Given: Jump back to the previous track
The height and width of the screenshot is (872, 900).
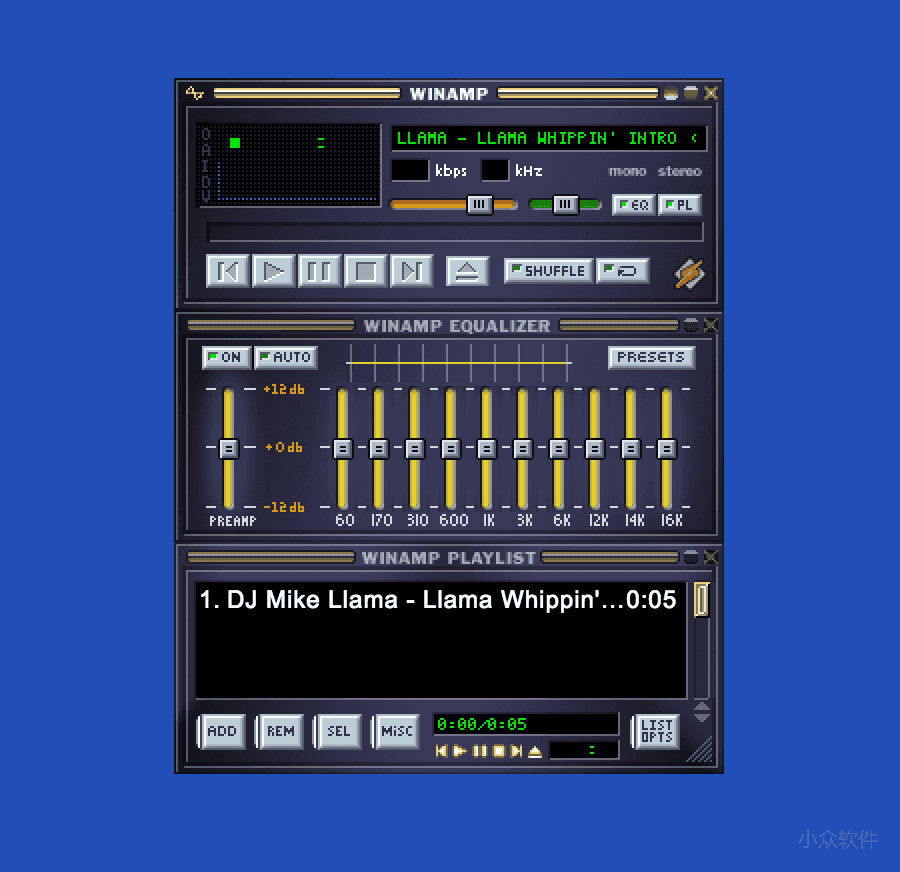Looking at the screenshot, I should (227, 271).
